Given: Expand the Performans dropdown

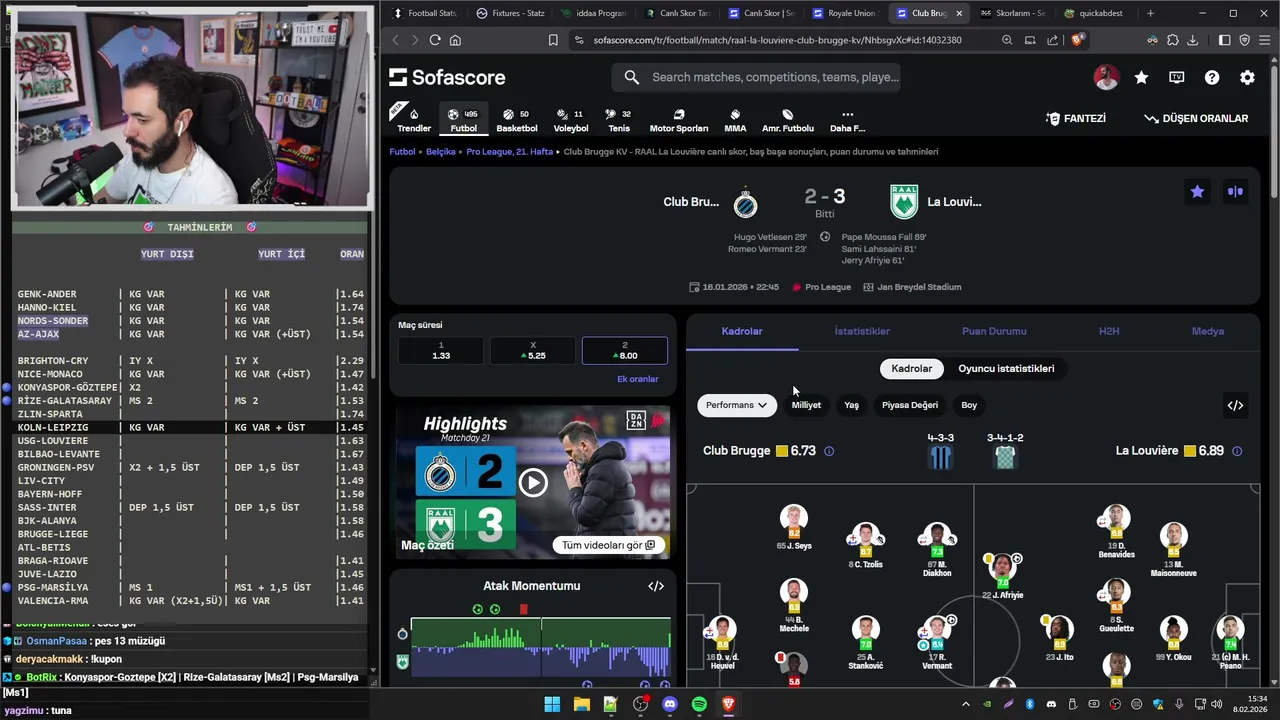Looking at the screenshot, I should [737, 405].
